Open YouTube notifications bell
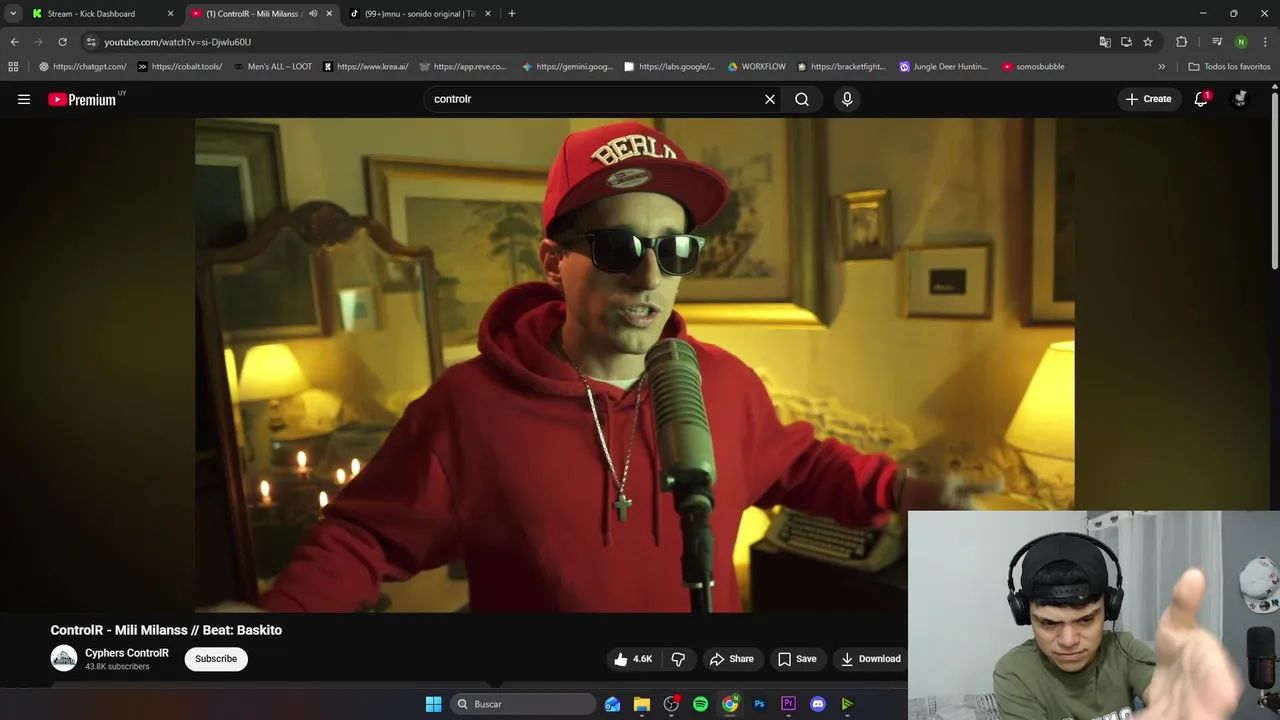The image size is (1280, 720). click(1201, 99)
